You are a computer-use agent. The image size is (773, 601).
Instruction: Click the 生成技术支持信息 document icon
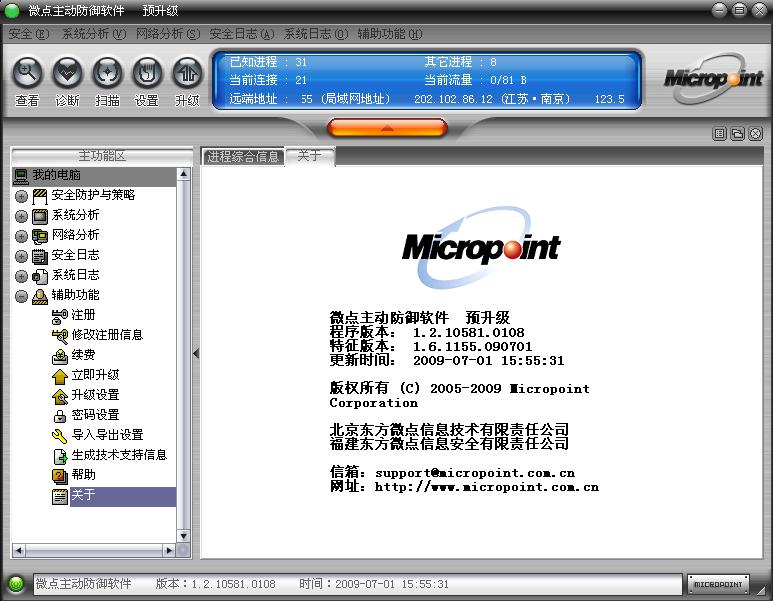[x=60, y=456]
